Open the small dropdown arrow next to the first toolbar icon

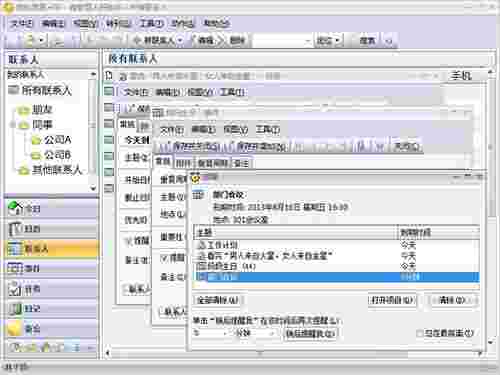[42, 41]
